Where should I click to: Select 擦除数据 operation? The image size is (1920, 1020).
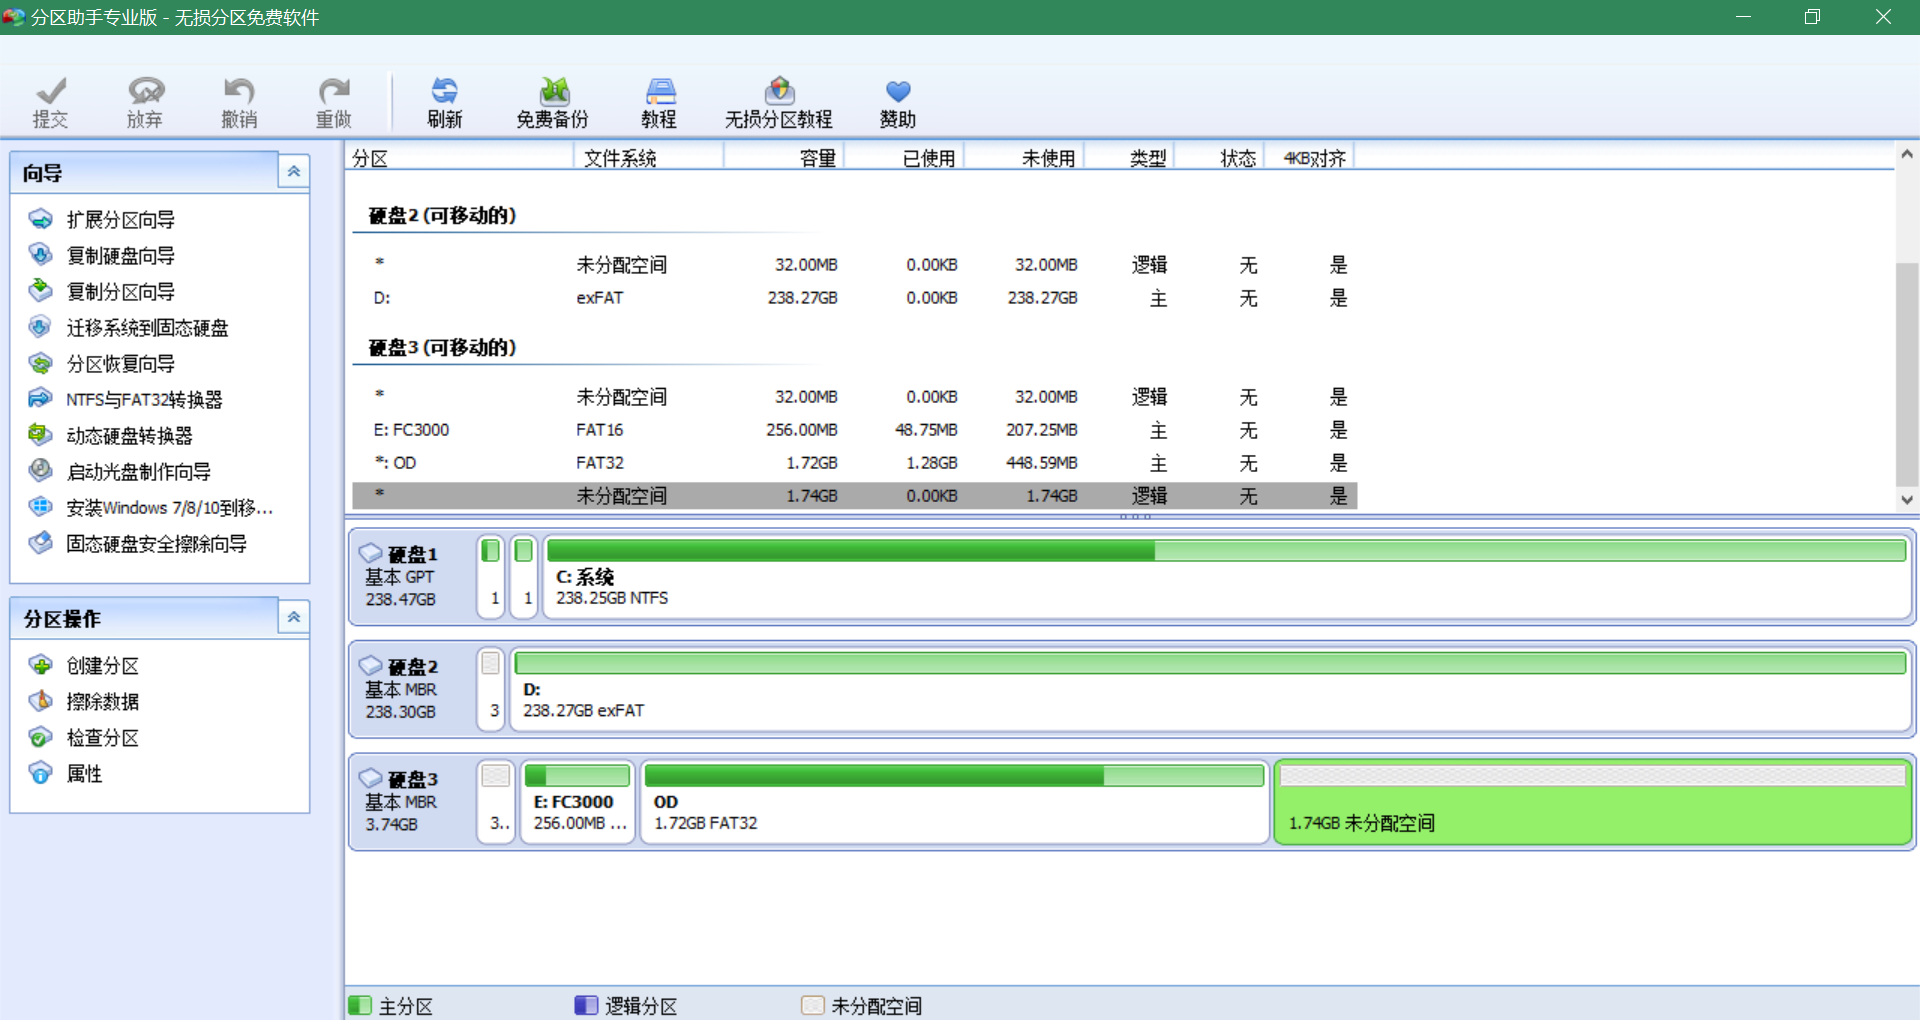[x=102, y=702]
